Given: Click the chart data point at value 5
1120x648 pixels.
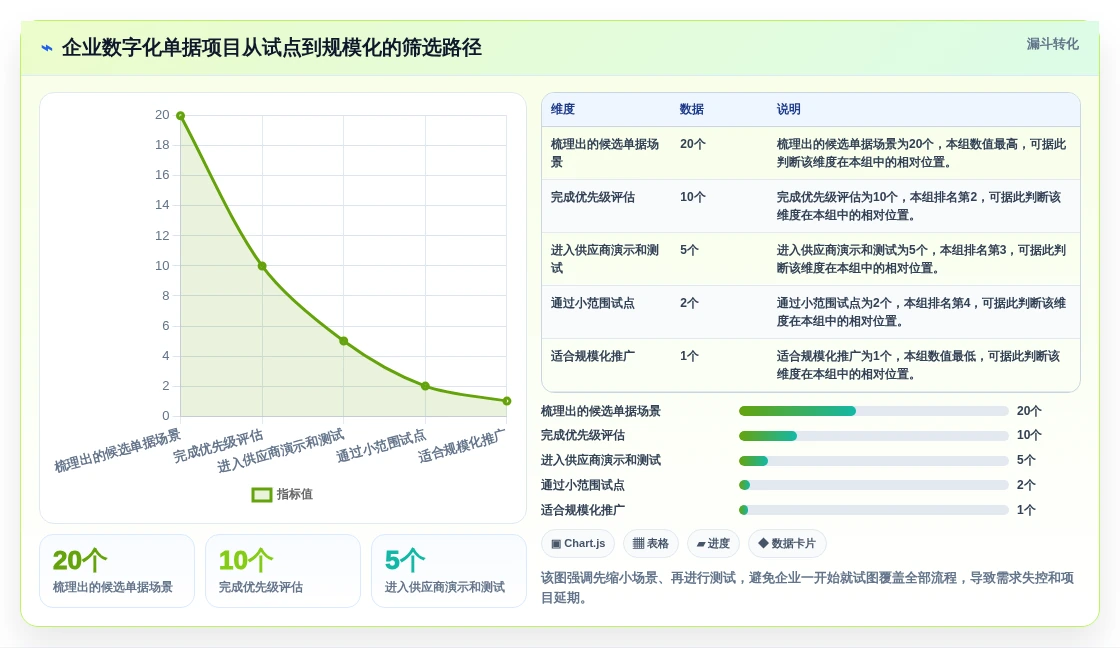Looking at the screenshot, I should click(344, 341).
